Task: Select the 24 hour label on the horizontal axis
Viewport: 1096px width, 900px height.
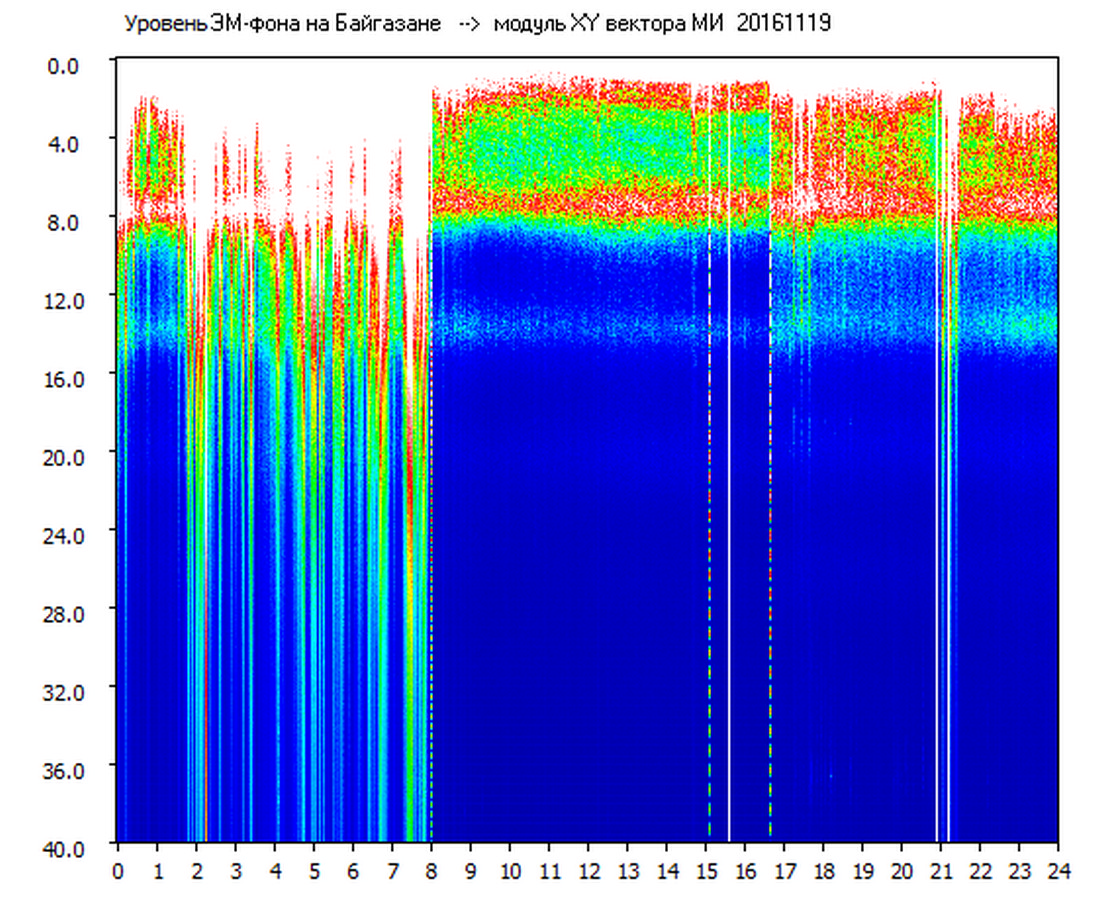Action: pos(1058,870)
